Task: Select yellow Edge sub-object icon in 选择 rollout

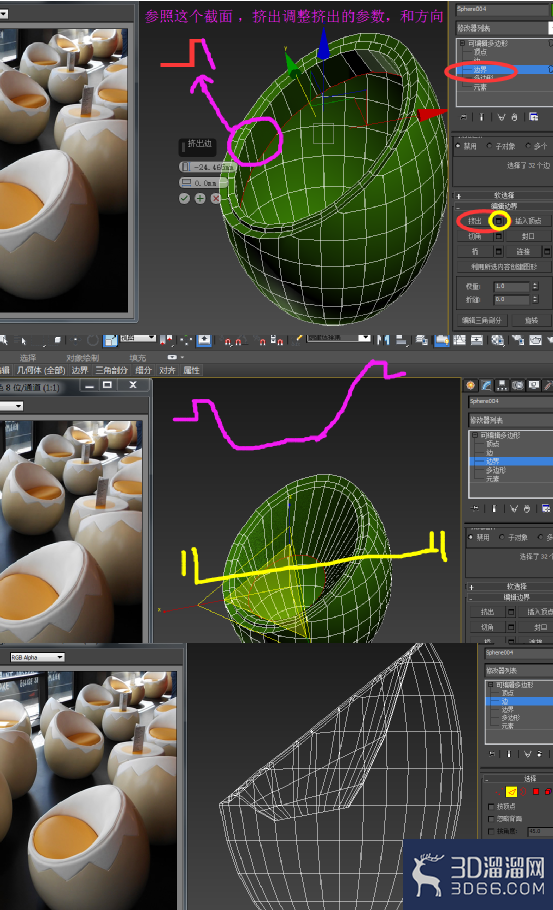Action: [511, 792]
